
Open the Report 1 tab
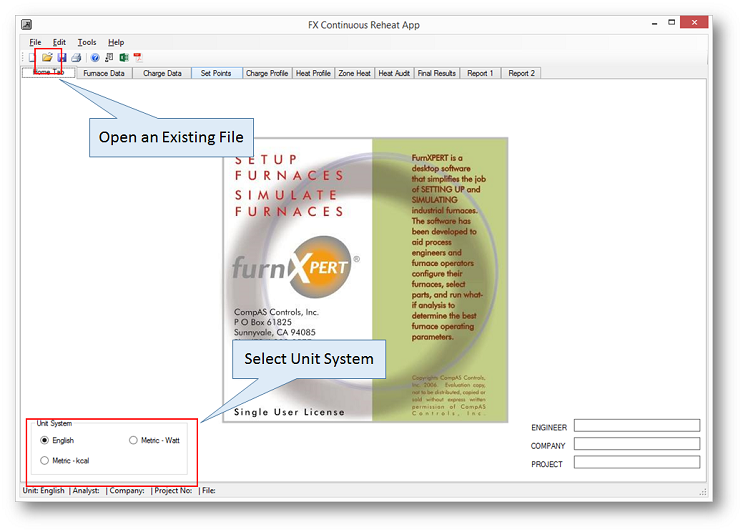click(x=480, y=73)
